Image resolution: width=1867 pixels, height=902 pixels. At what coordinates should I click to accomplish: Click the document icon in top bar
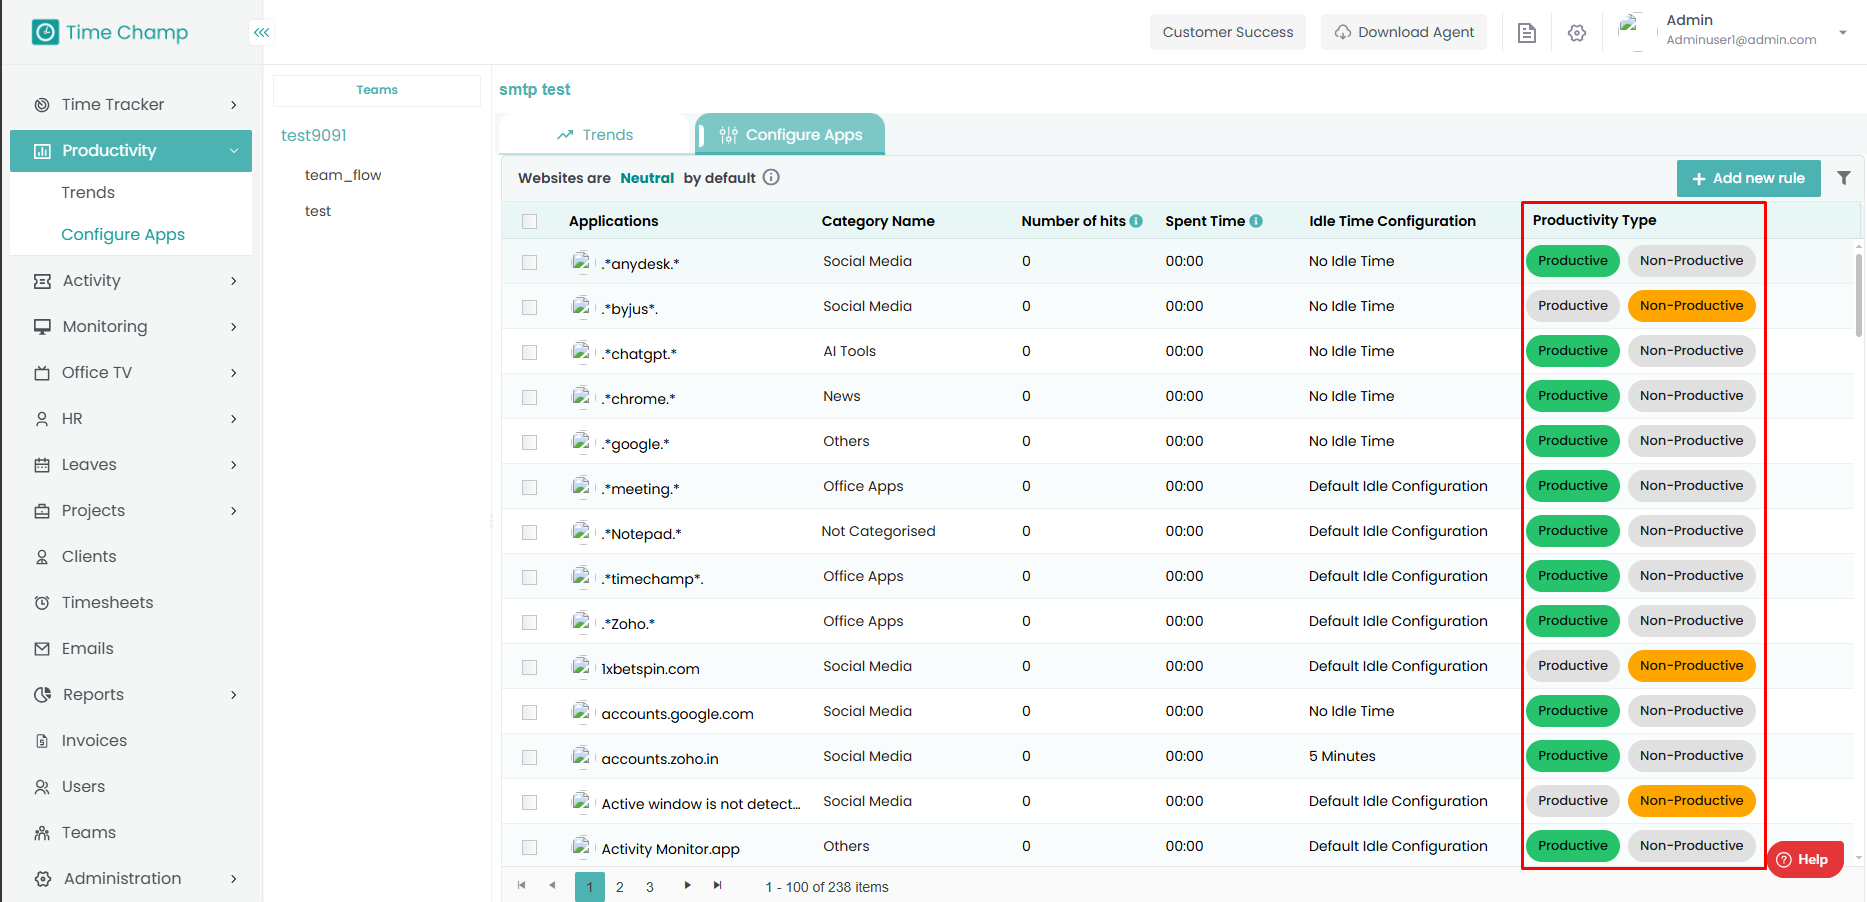tap(1526, 33)
